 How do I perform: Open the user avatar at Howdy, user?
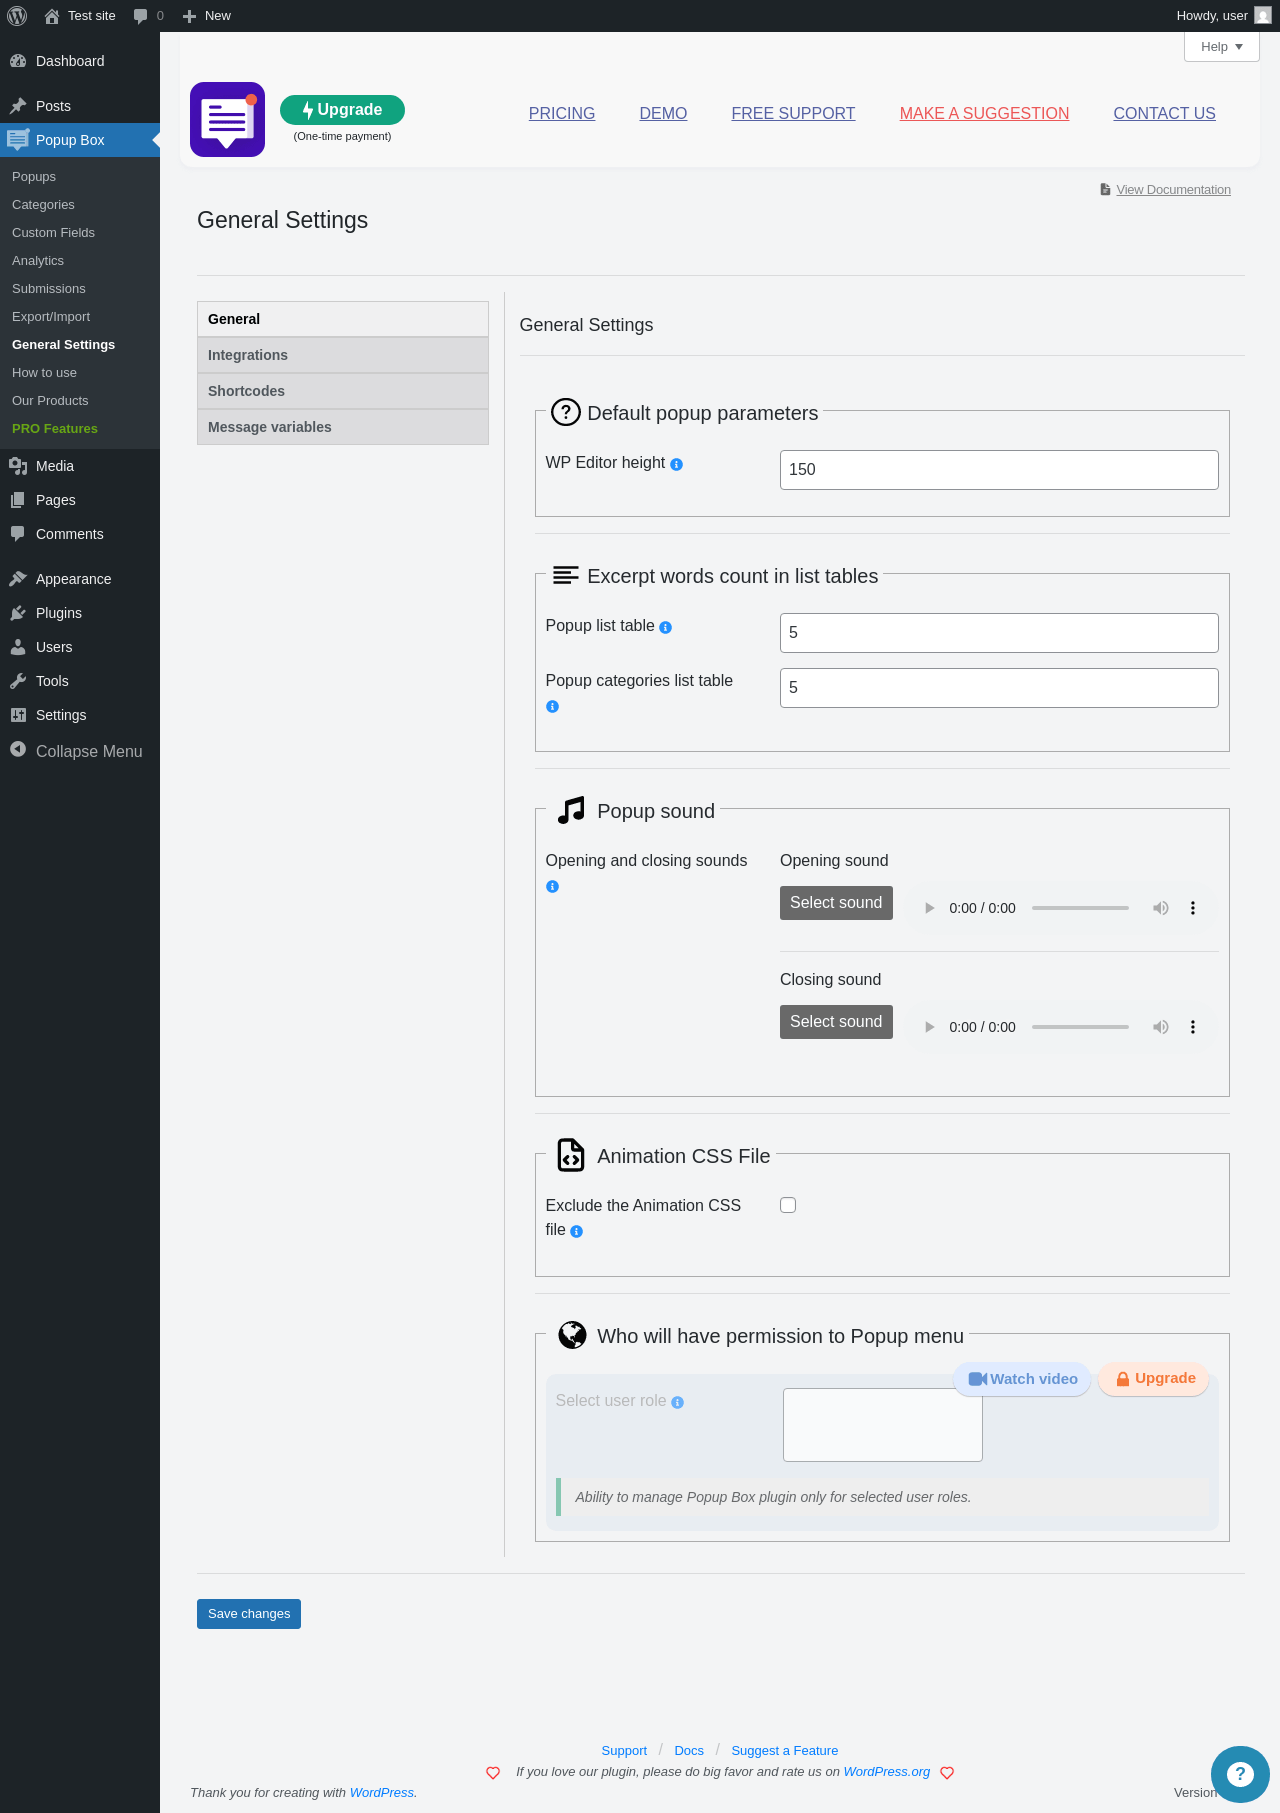coord(1263,16)
